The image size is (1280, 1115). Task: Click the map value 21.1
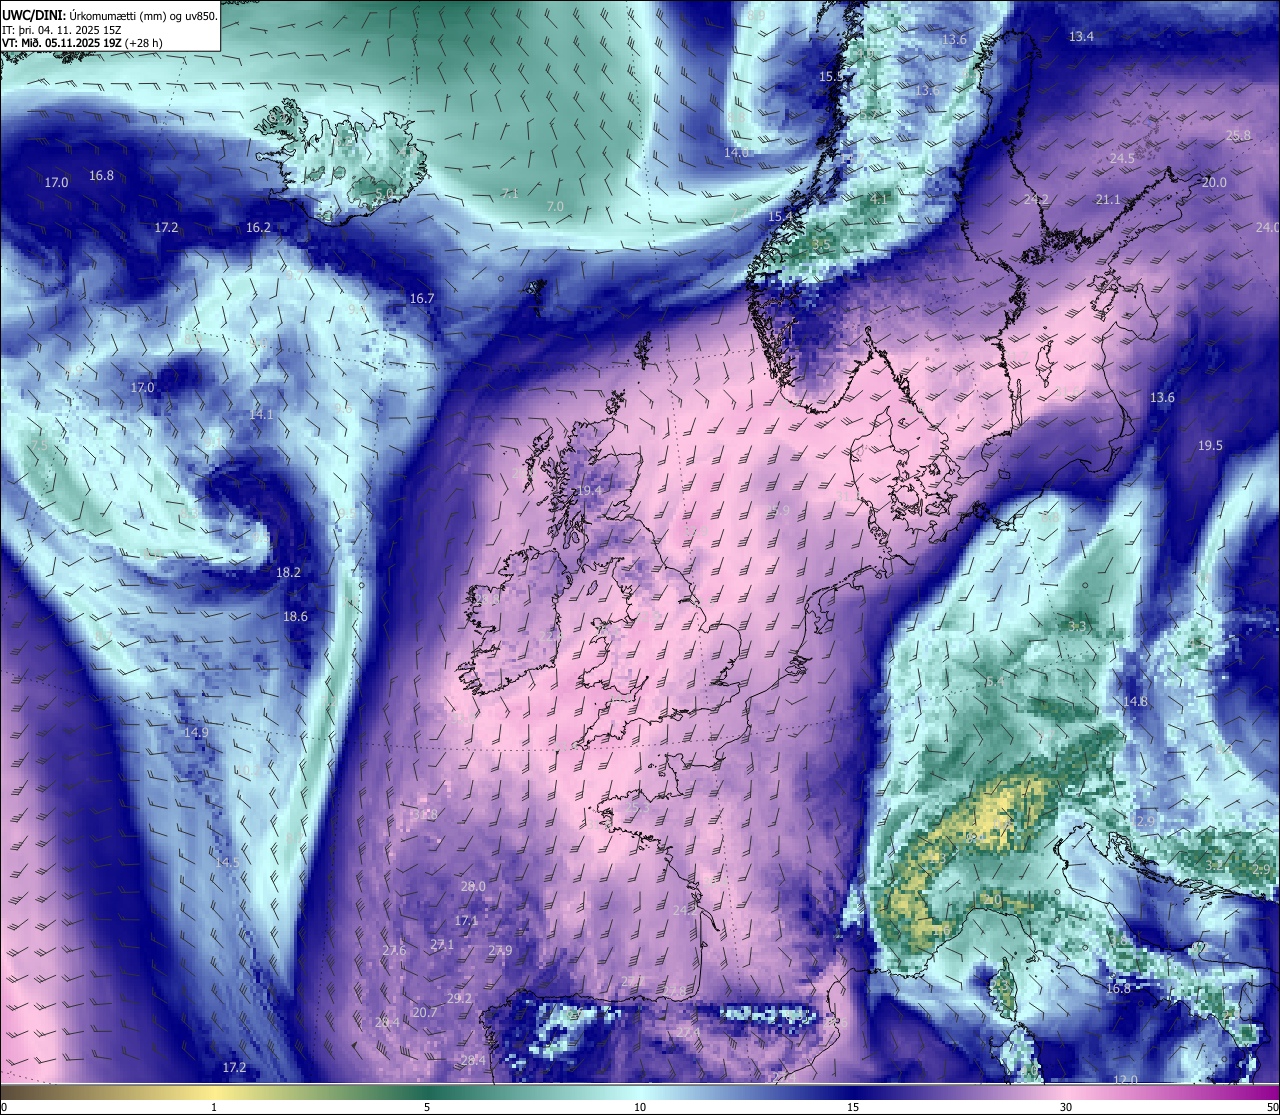pyautogui.click(x=1108, y=201)
